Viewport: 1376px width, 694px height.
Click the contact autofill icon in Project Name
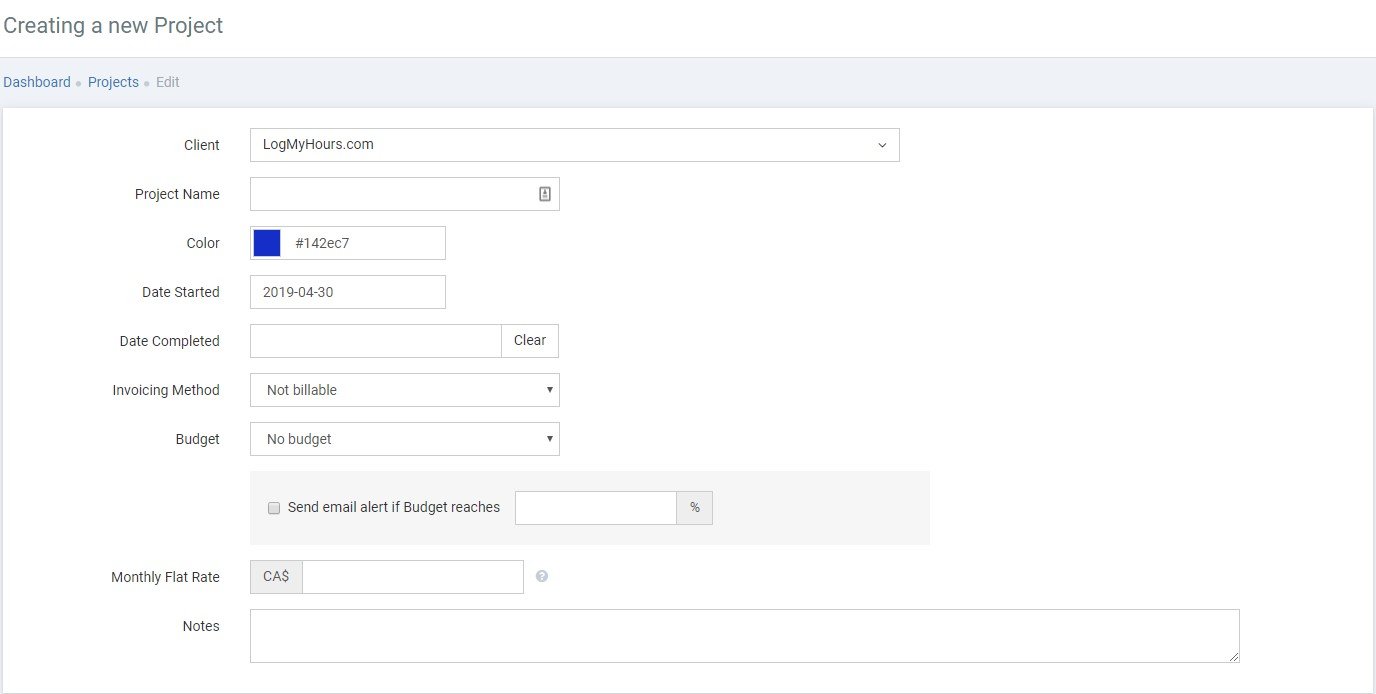coord(544,193)
